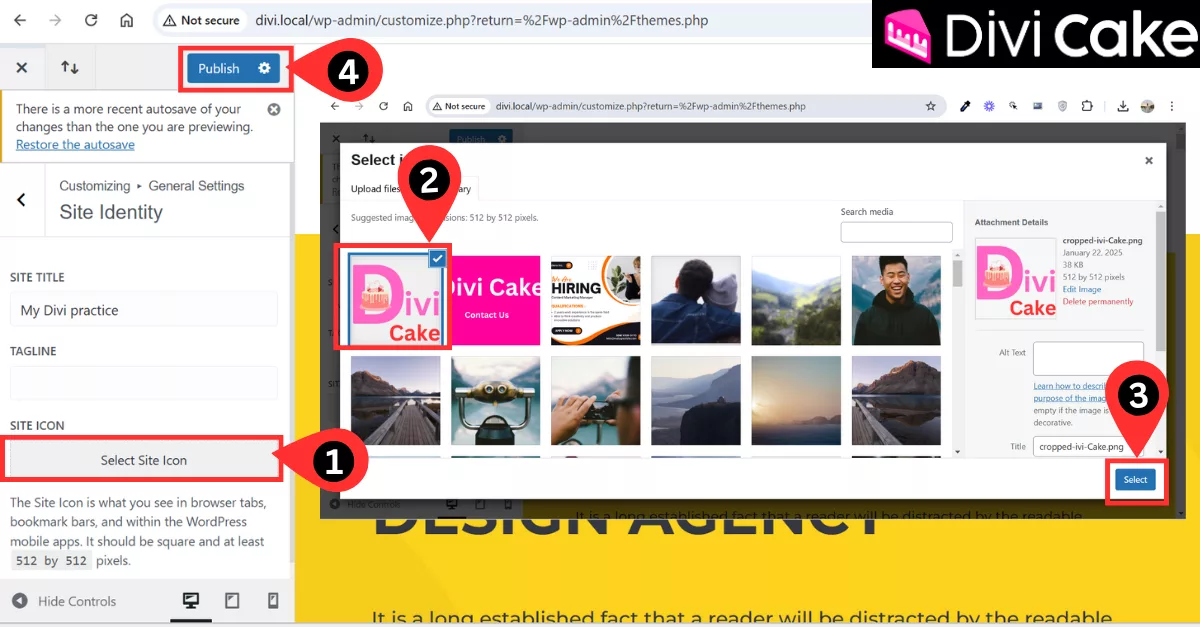Click the inner browser back arrow

[x=335, y=106]
